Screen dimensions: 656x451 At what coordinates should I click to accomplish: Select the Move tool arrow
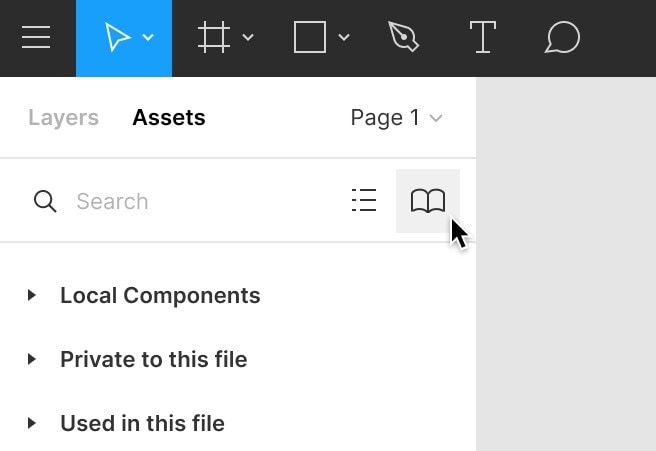click(x=117, y=38)
